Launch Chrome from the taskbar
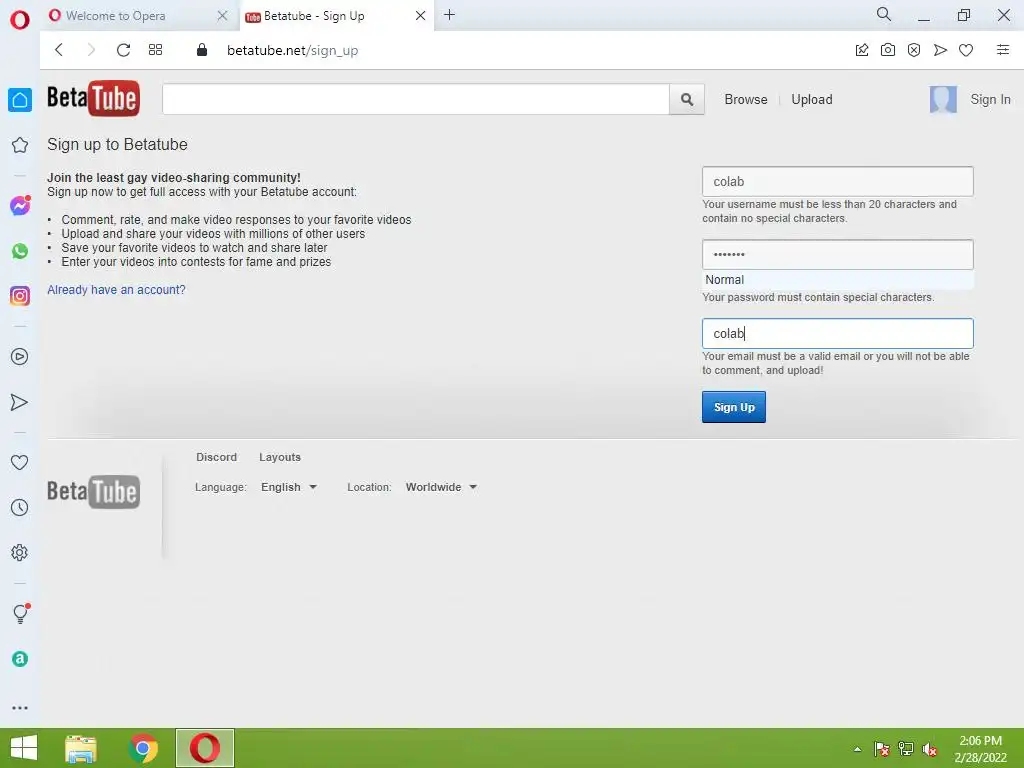 (x=144, y=748)
